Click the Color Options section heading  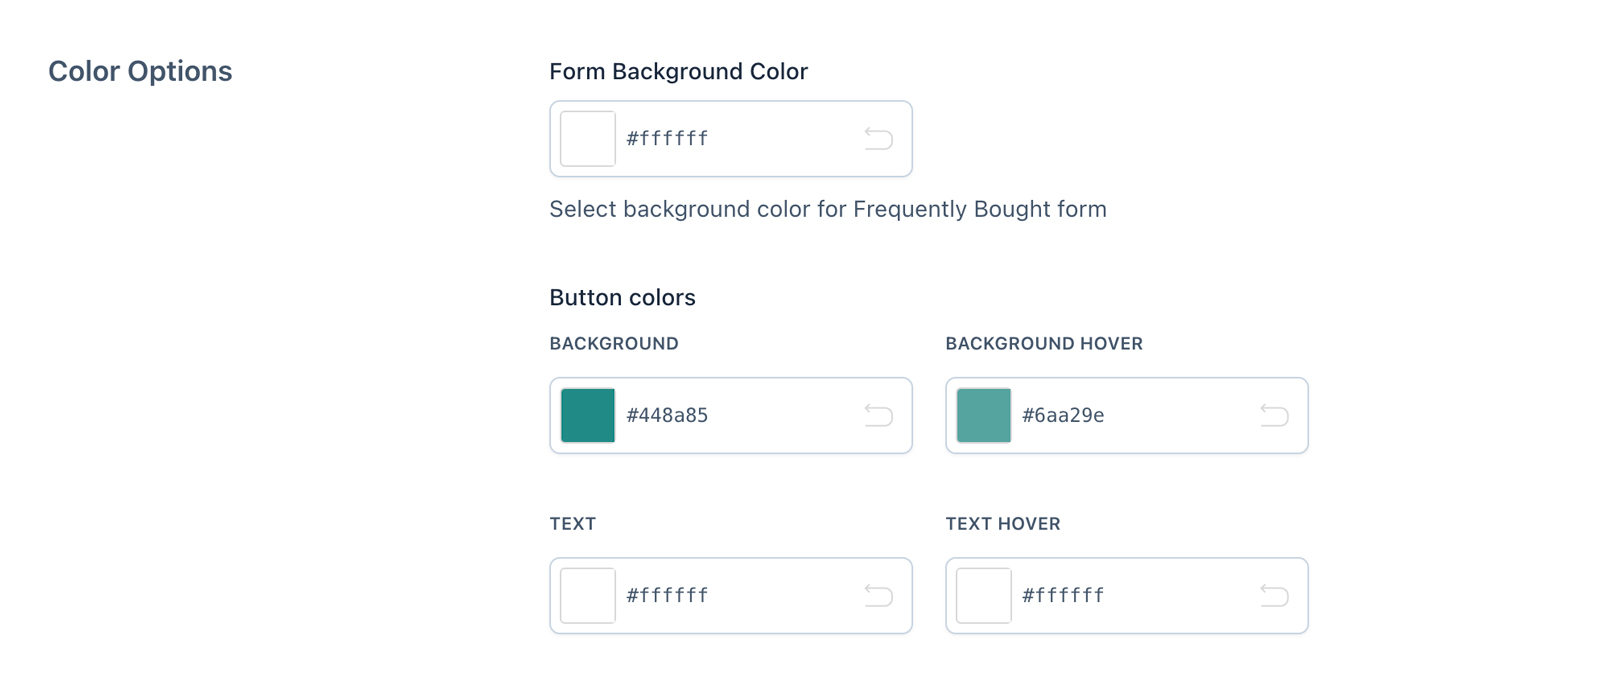[x=140, y=71]
